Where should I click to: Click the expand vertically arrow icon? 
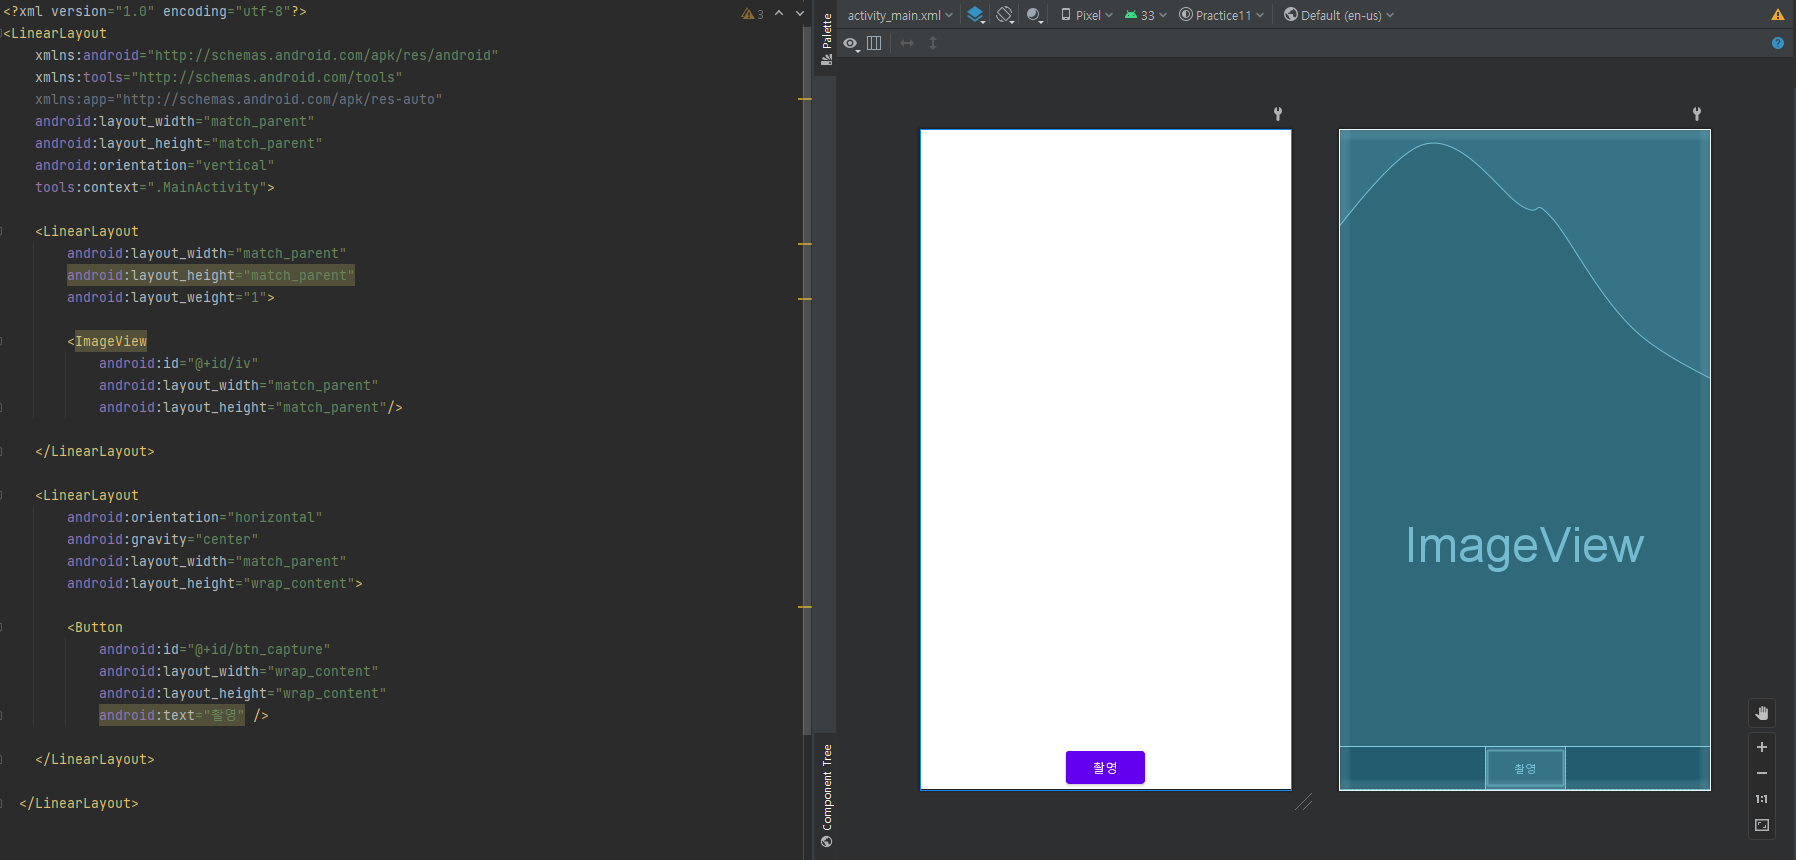(x=933, y=43)
